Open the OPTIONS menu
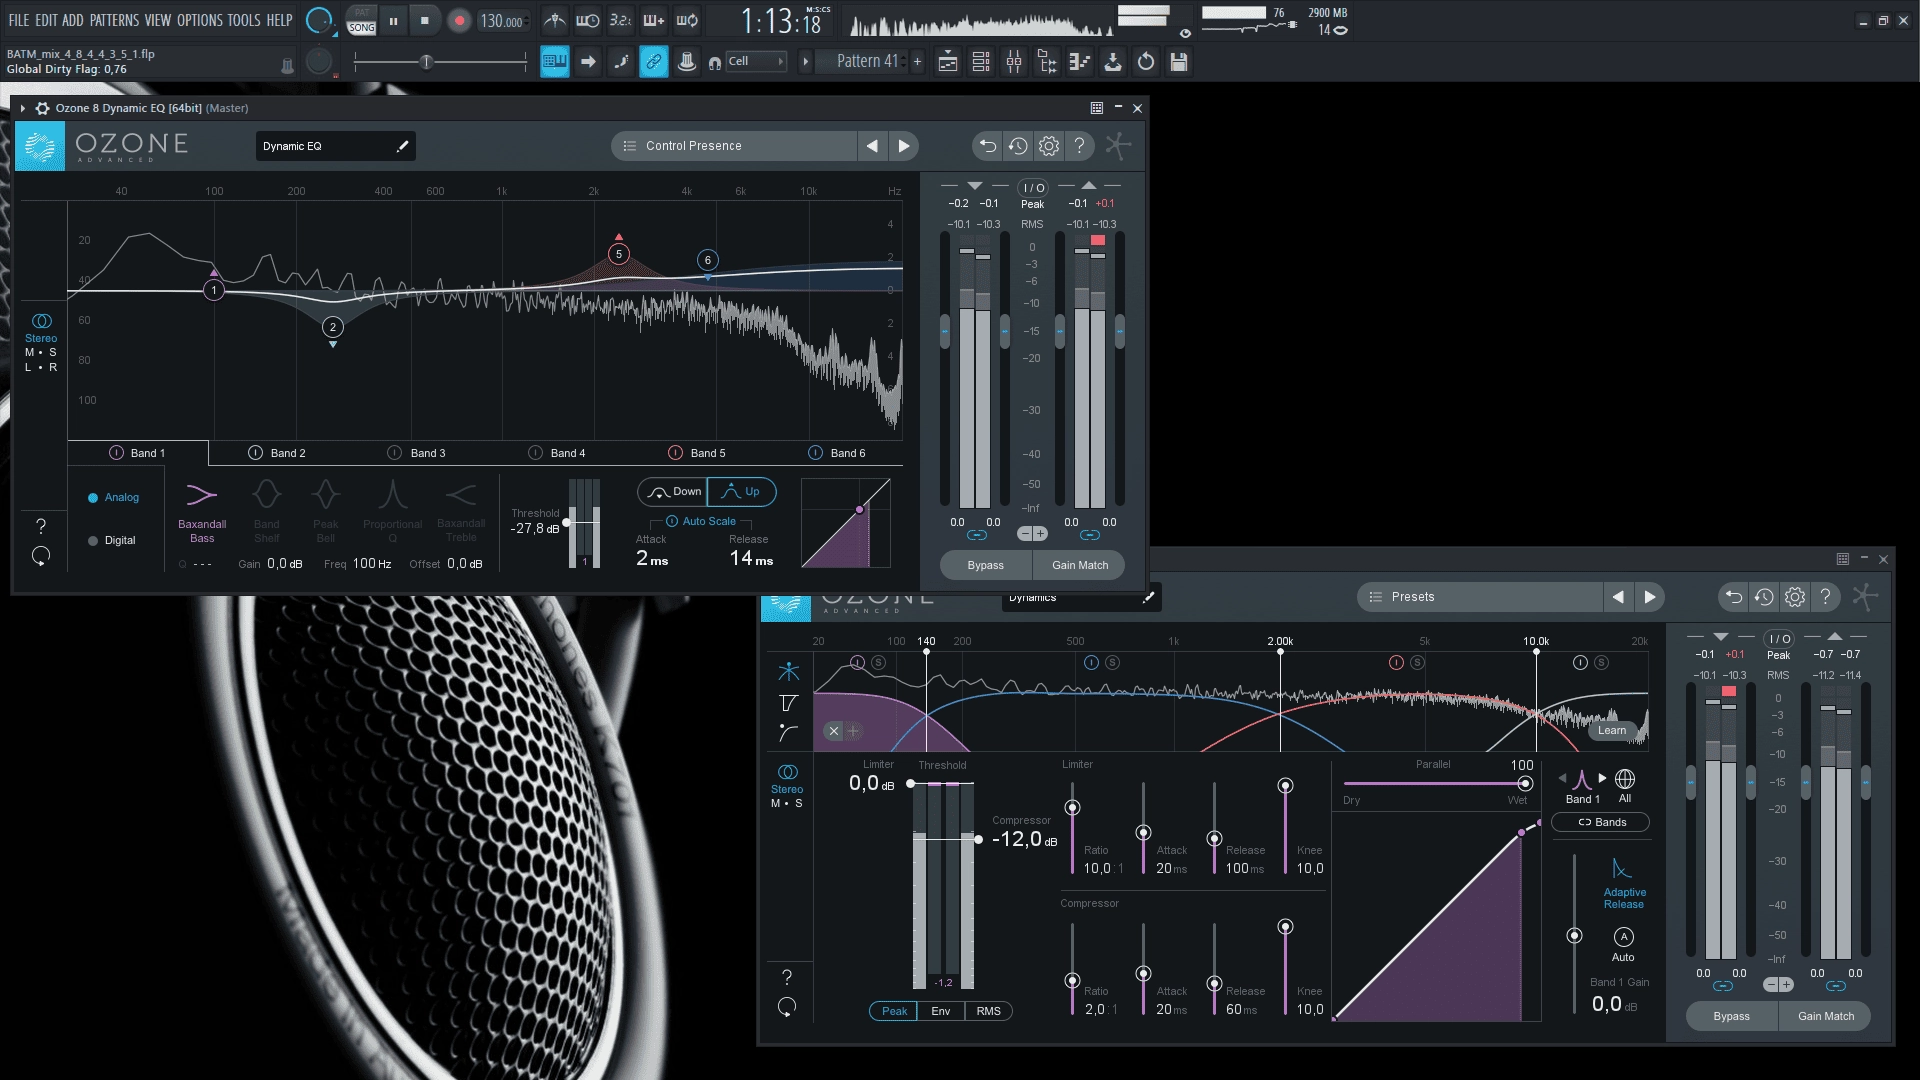This screenshot has width=1920, height=1080. pyautogui.click(x=200, y=20)
